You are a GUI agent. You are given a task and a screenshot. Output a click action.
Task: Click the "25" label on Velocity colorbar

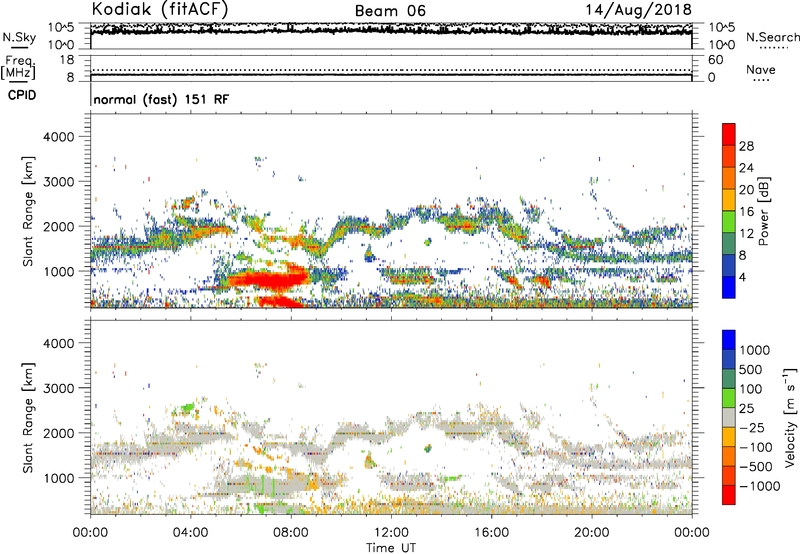pos(746,408)
